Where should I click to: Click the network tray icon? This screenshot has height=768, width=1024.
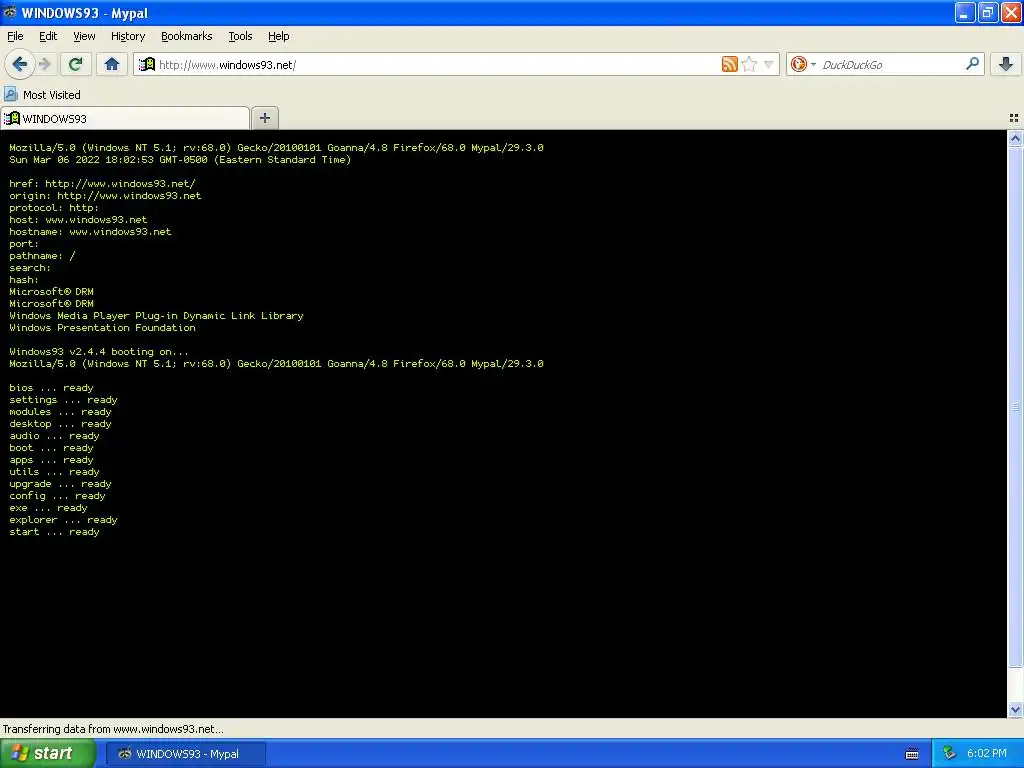coord(949,754)
